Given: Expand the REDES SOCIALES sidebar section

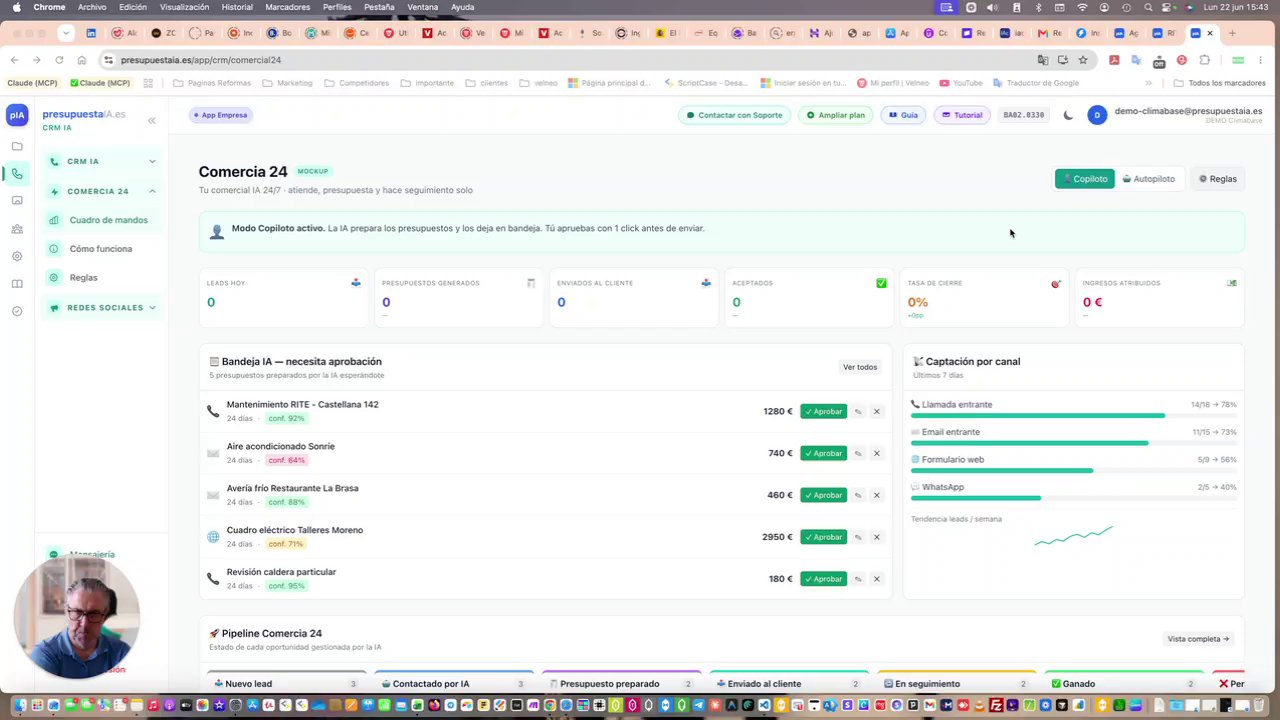Looking at the screenshot, I should [102, 308].
